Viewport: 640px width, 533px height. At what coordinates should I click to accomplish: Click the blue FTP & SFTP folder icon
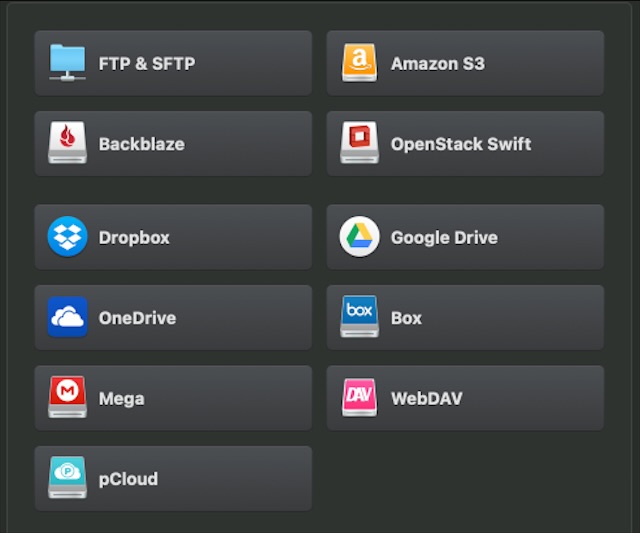tap(68, 62)
